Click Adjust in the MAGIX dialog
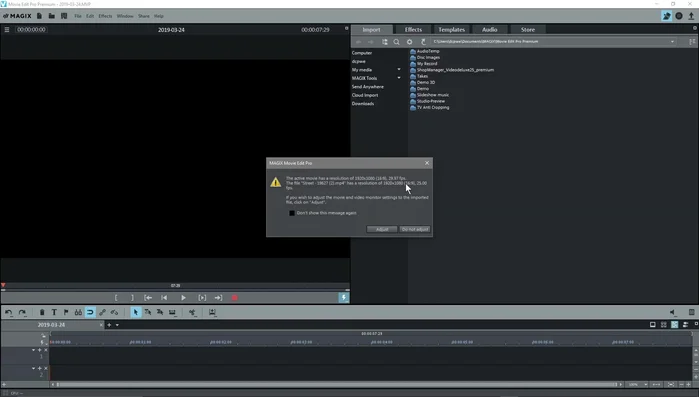This screenshot has width=699, height=397. click(x=382, y=229)
